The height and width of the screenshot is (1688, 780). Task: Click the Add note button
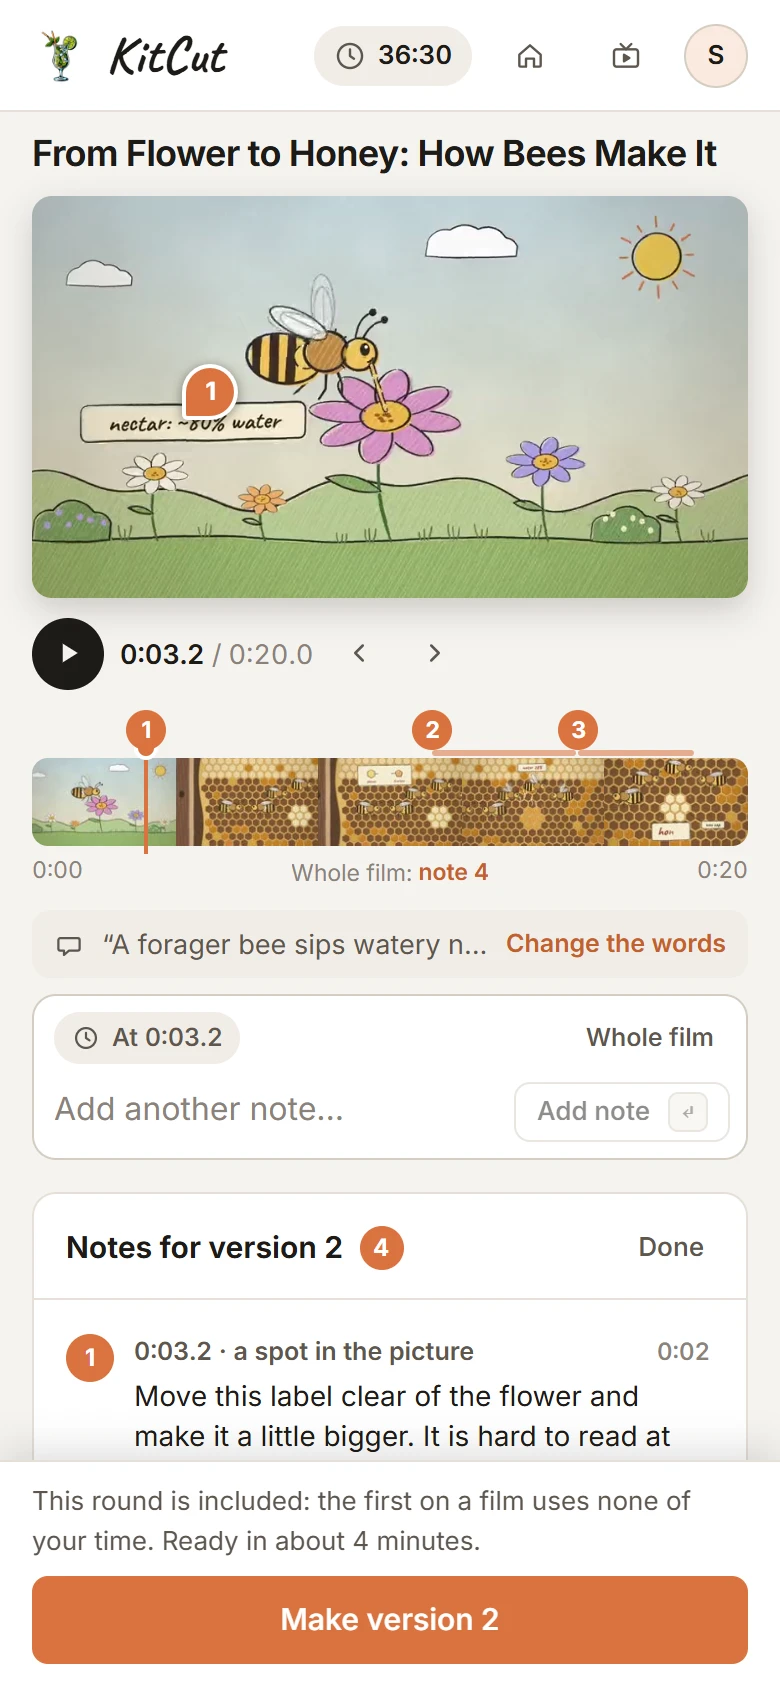[x=622, y=1112]
